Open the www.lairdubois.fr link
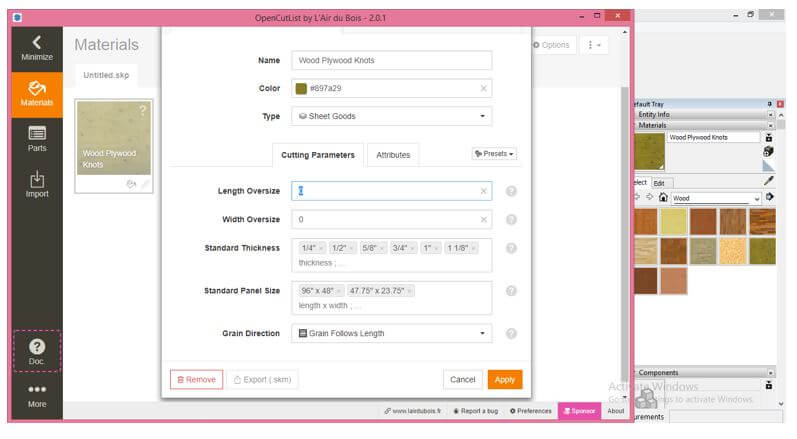 [x=413, y=411]
